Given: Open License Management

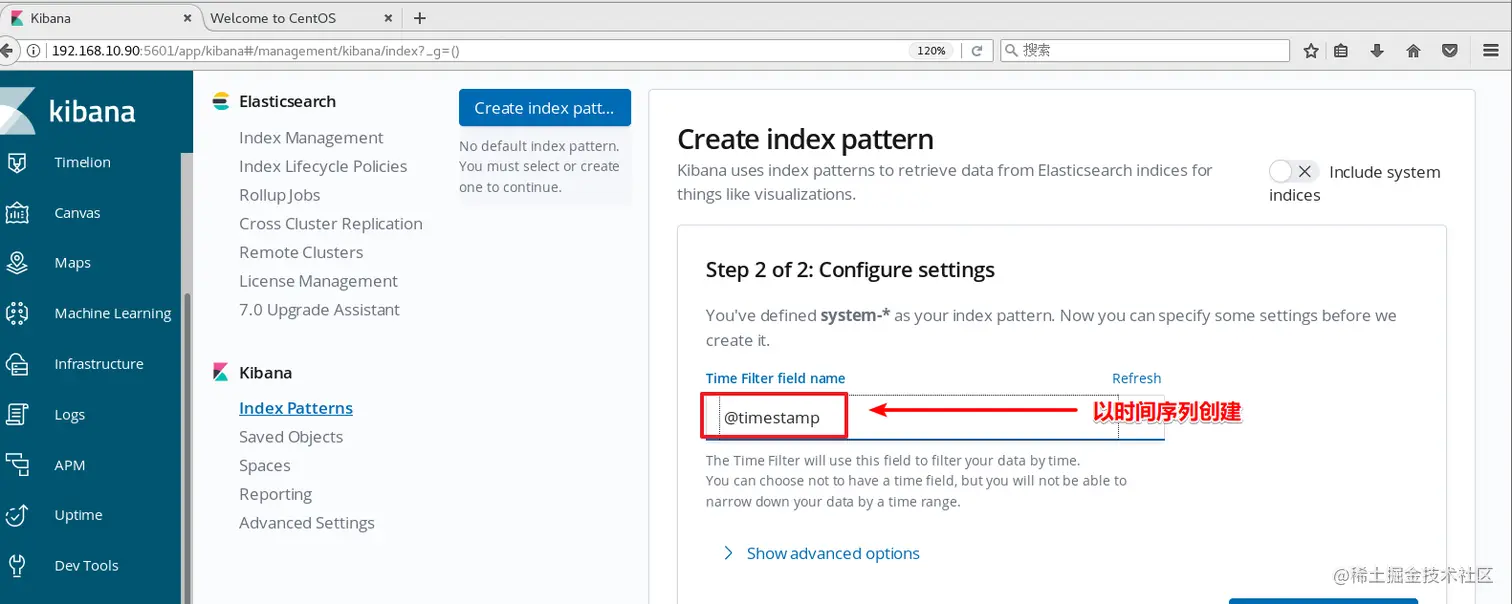Looking at the screenshot, I should tap(318, 281).
